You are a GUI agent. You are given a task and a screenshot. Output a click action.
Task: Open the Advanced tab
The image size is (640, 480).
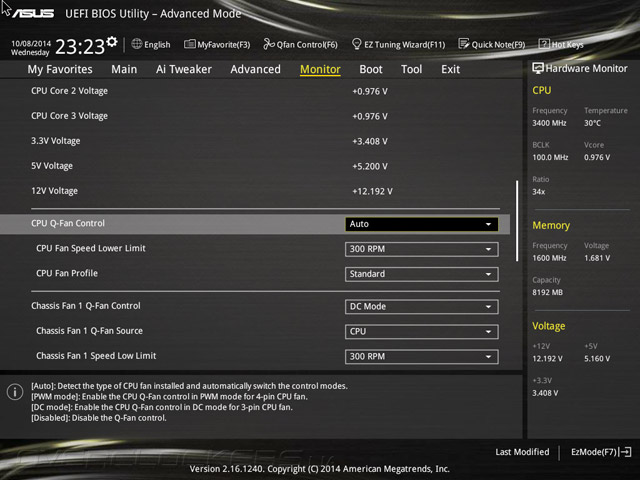[256, 69]
